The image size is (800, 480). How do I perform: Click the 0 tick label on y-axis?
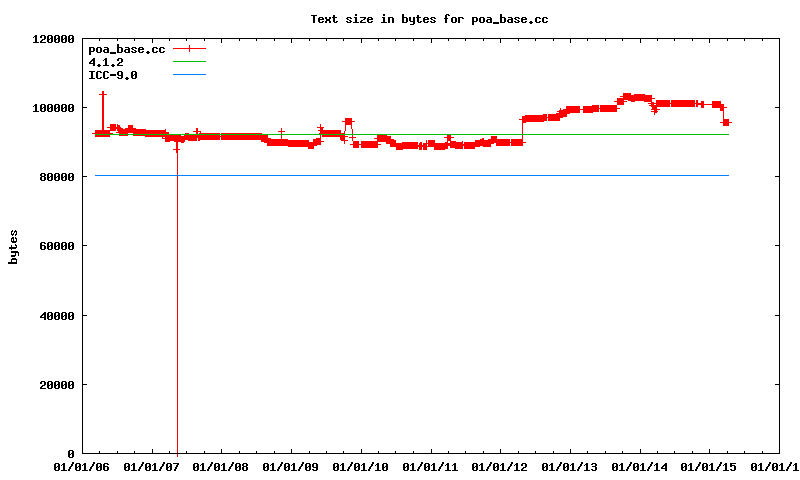click(71, 454)
